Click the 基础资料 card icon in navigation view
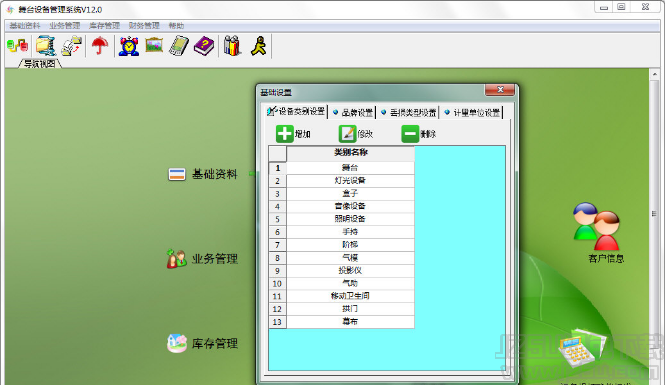The image size is (665, 385). coord(177,174)
